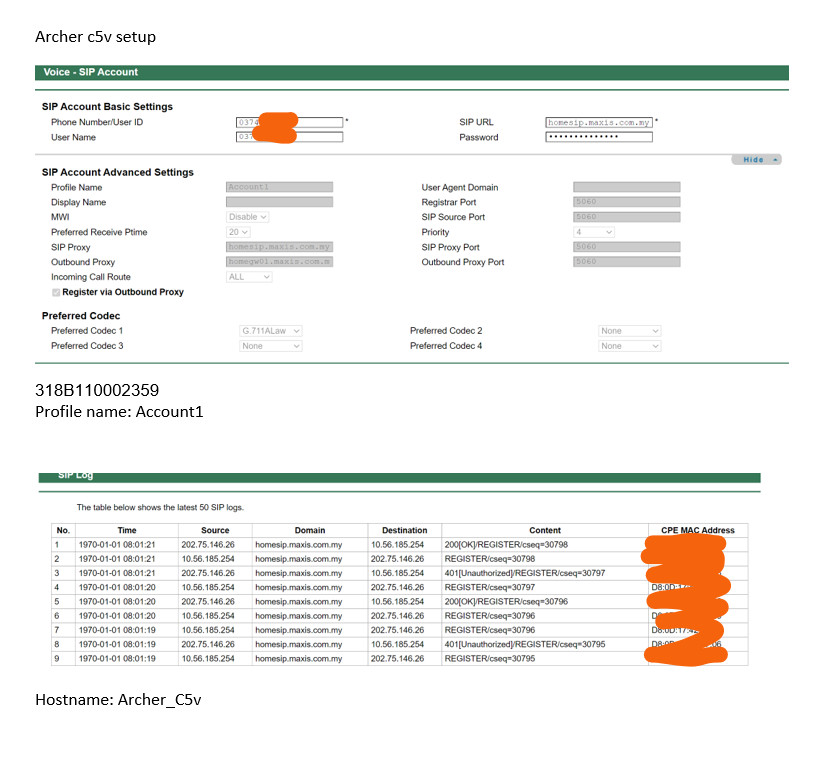Screen dimensions: 834x758
Task: Click the Display Name field
Action: [x=279, y=202]
